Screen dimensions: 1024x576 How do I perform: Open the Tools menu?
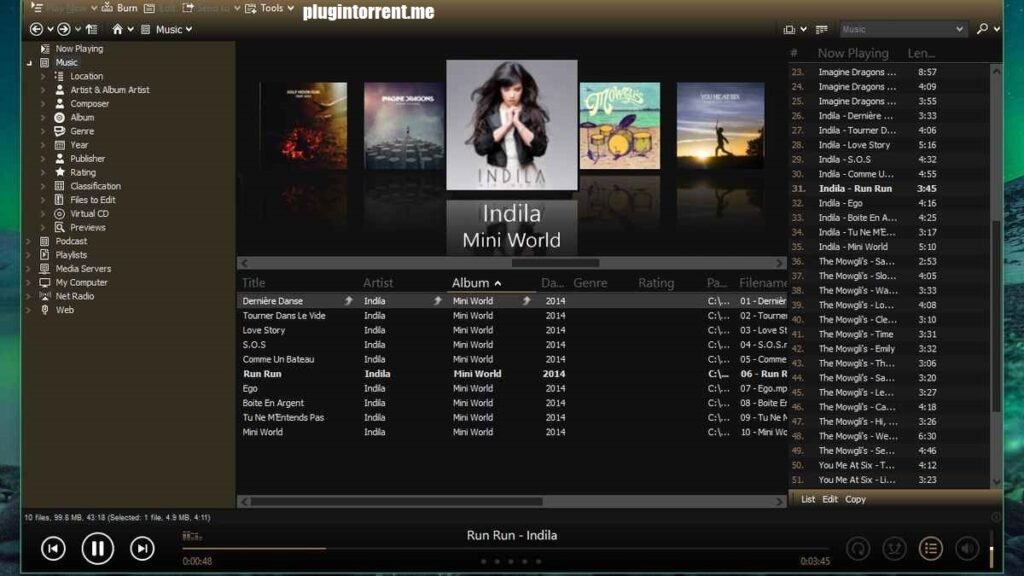tap(270, 8)
